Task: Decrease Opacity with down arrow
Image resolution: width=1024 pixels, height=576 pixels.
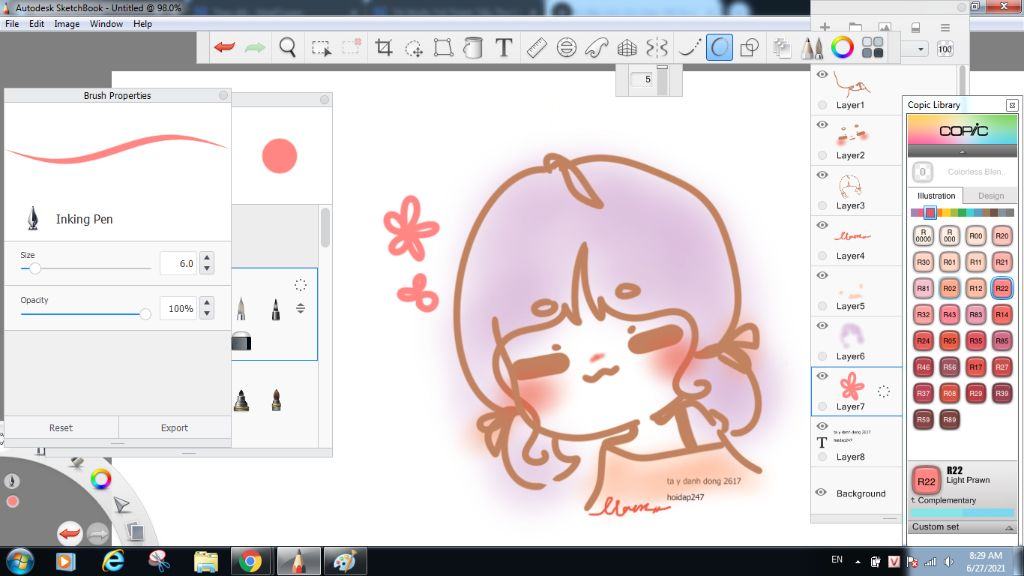Action: [x=207, y=313]
